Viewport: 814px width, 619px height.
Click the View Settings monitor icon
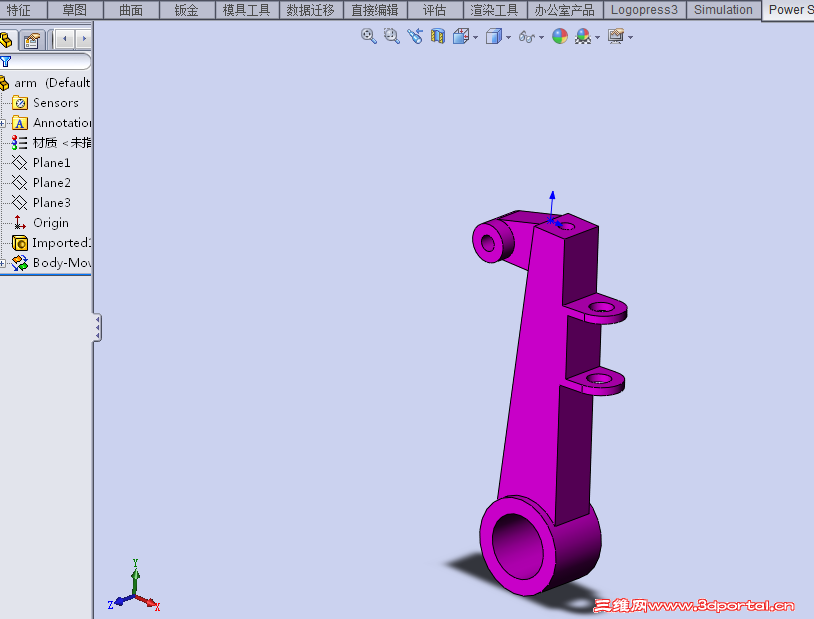pyautogui.click(x=616, y=36)
